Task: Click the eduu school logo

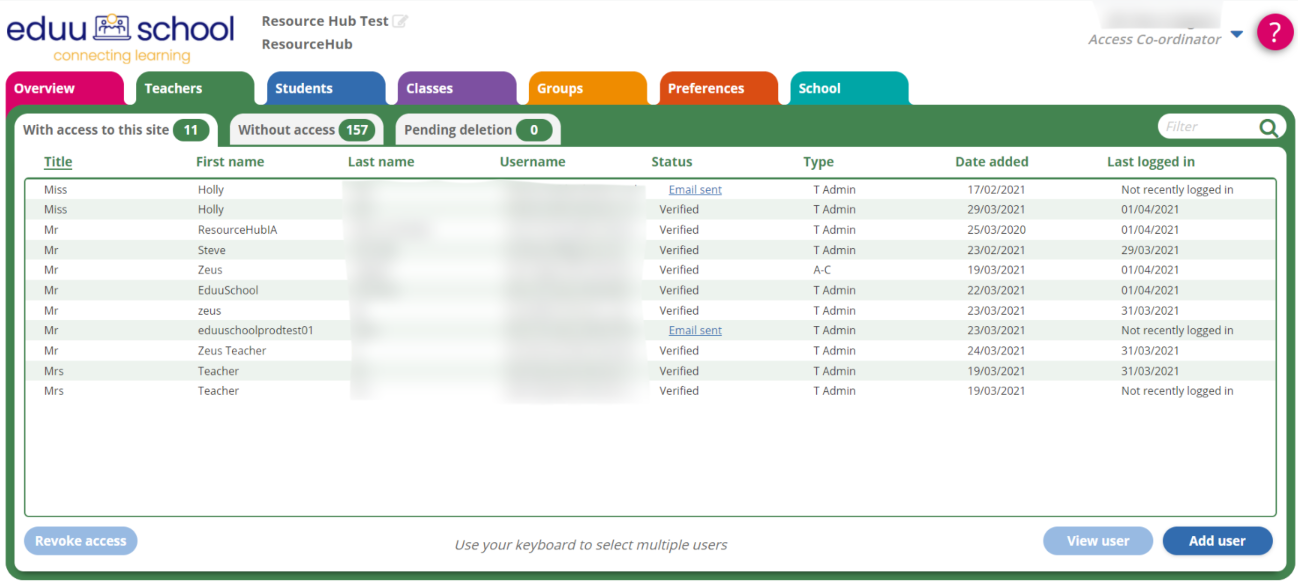Action: click(x=121, y=36)
